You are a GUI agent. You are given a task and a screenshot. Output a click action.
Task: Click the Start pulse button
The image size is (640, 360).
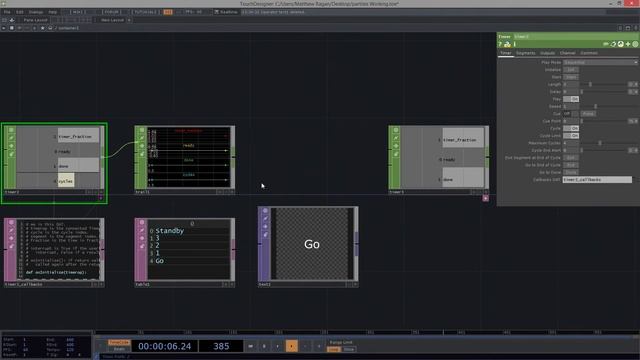571,77
